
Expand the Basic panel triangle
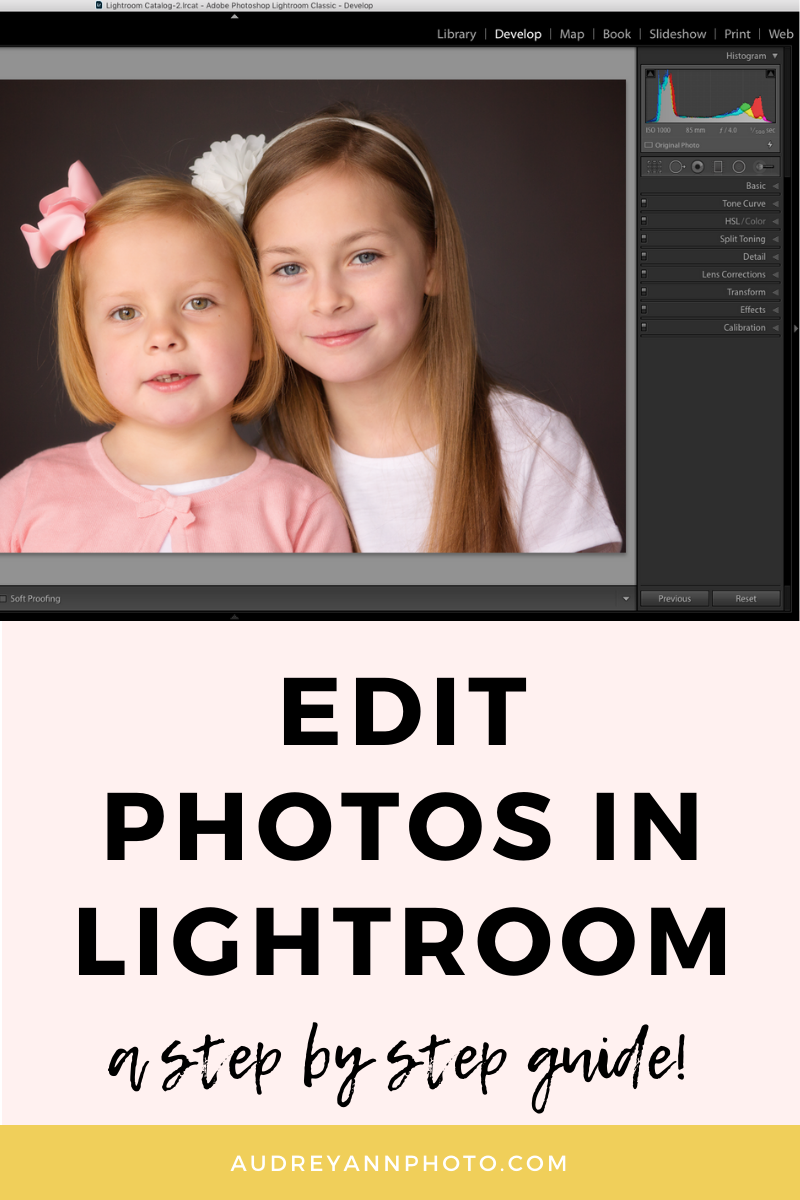tap(776, 186)
